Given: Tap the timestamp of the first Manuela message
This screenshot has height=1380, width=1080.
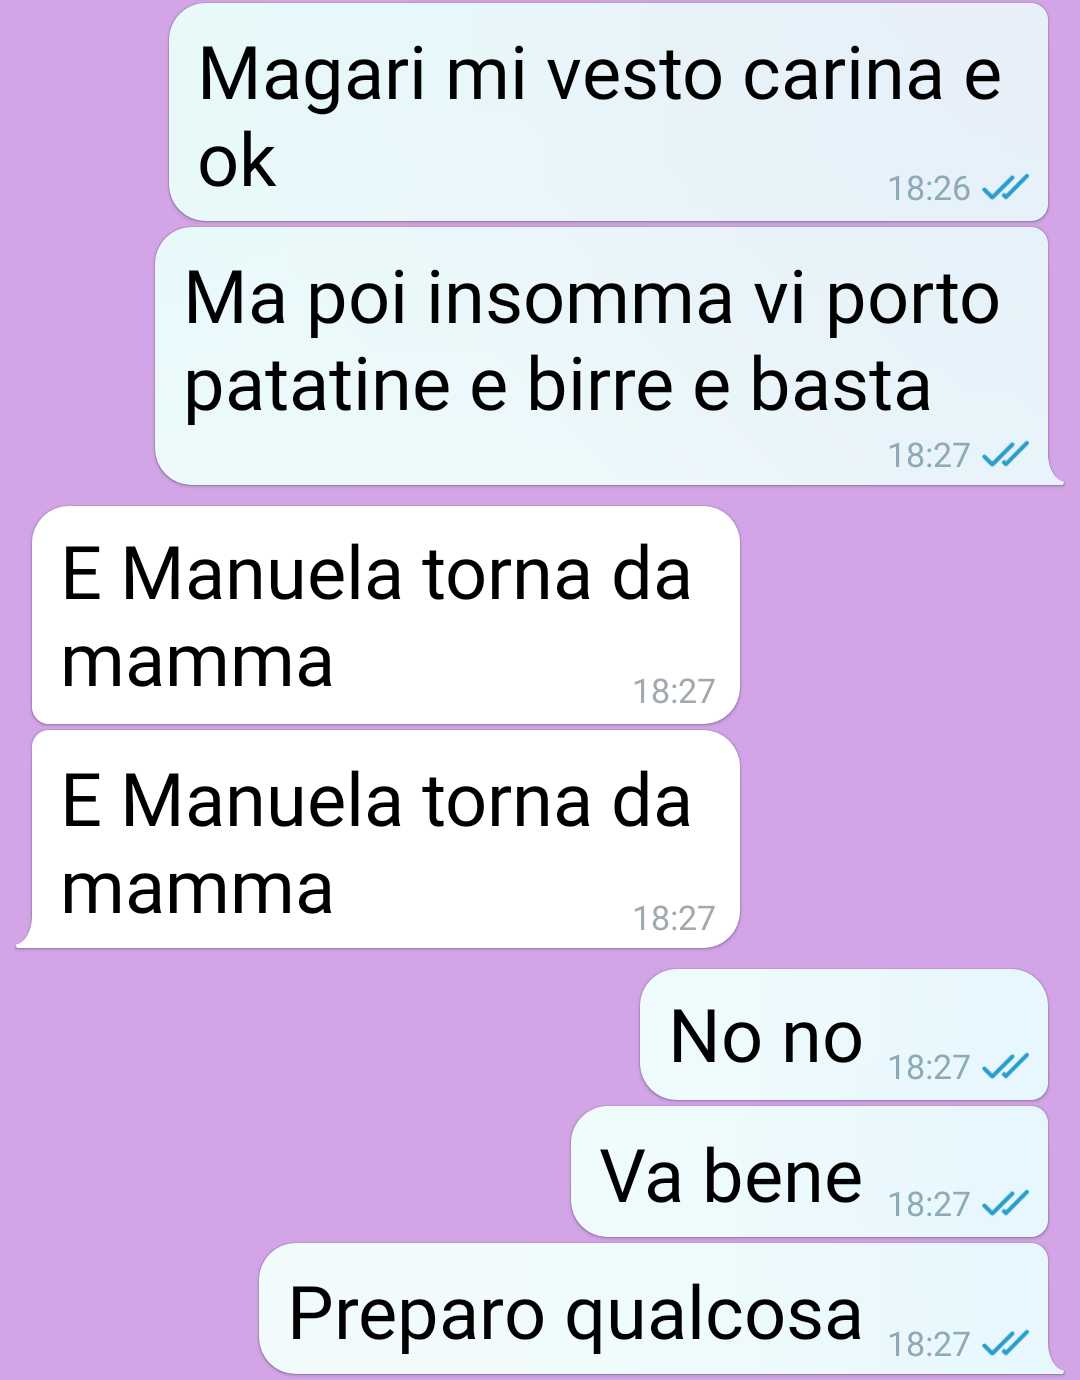Looking at the screenshot, I should pyautogui.click(x=674, y=691).
